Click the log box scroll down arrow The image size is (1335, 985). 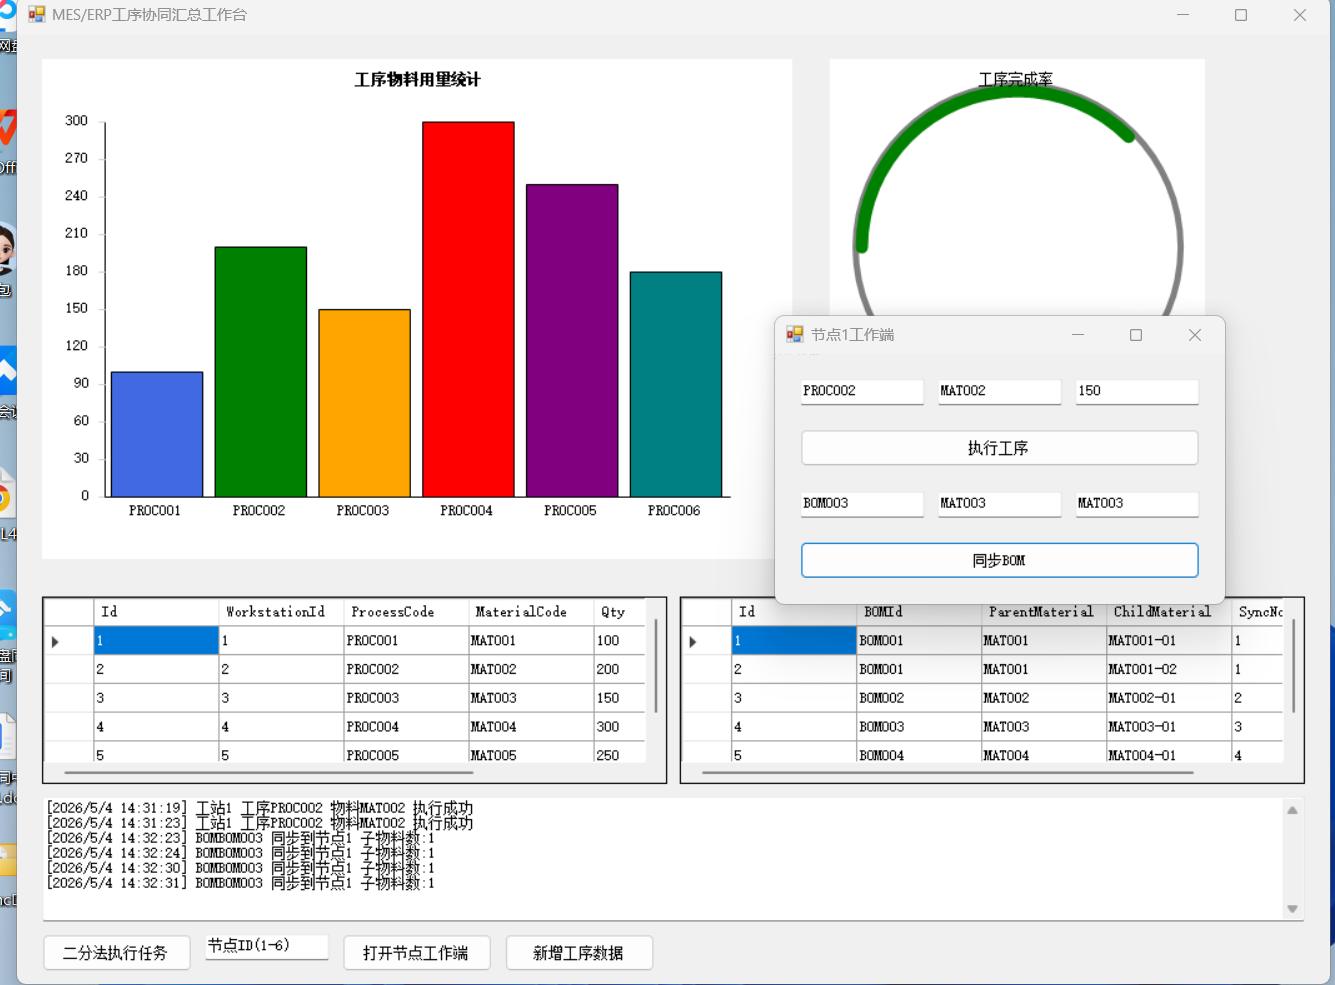[x=1292, y=908]
